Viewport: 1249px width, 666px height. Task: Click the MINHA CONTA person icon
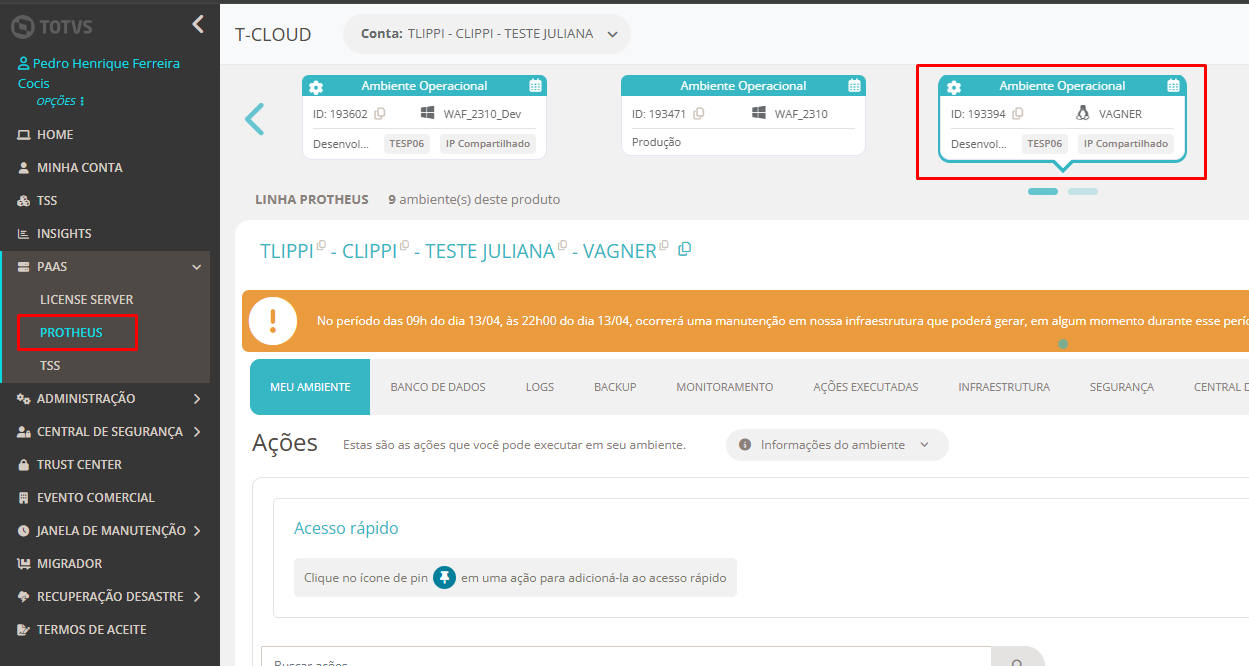click(x=24, y=168)
